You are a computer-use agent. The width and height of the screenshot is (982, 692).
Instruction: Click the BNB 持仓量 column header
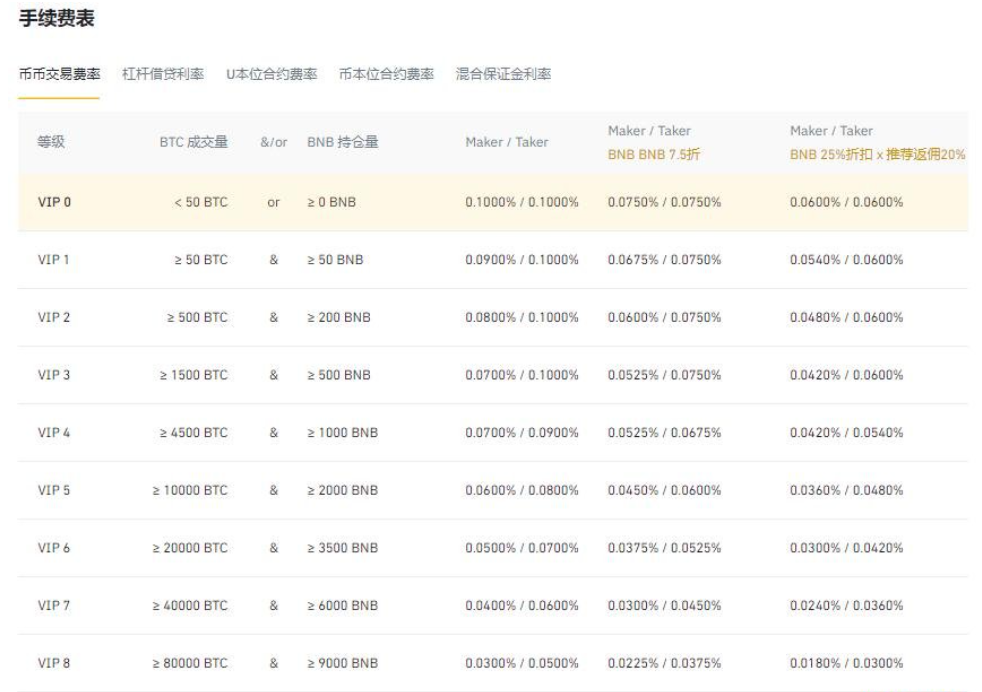(343, 142)
